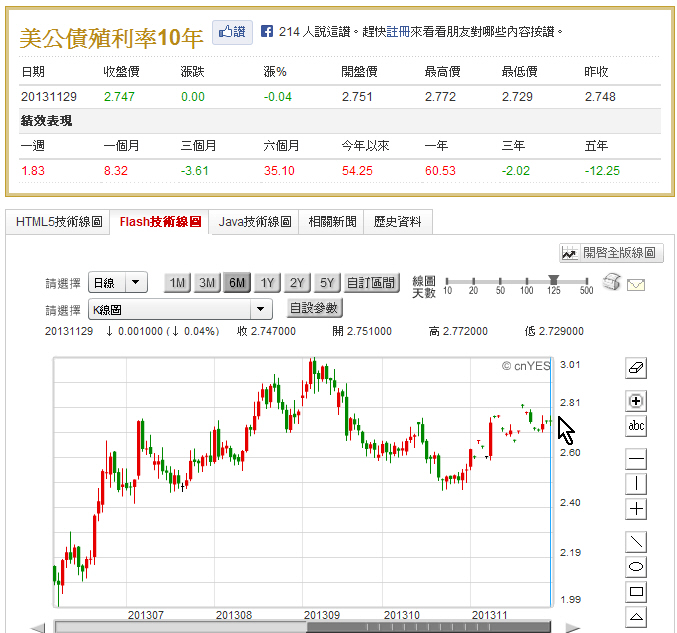Image resolution: width=677 pixels, height=633 pixels.
Task: Click the 自訂區間 custom range button
Action: click(x=371, y=283)
